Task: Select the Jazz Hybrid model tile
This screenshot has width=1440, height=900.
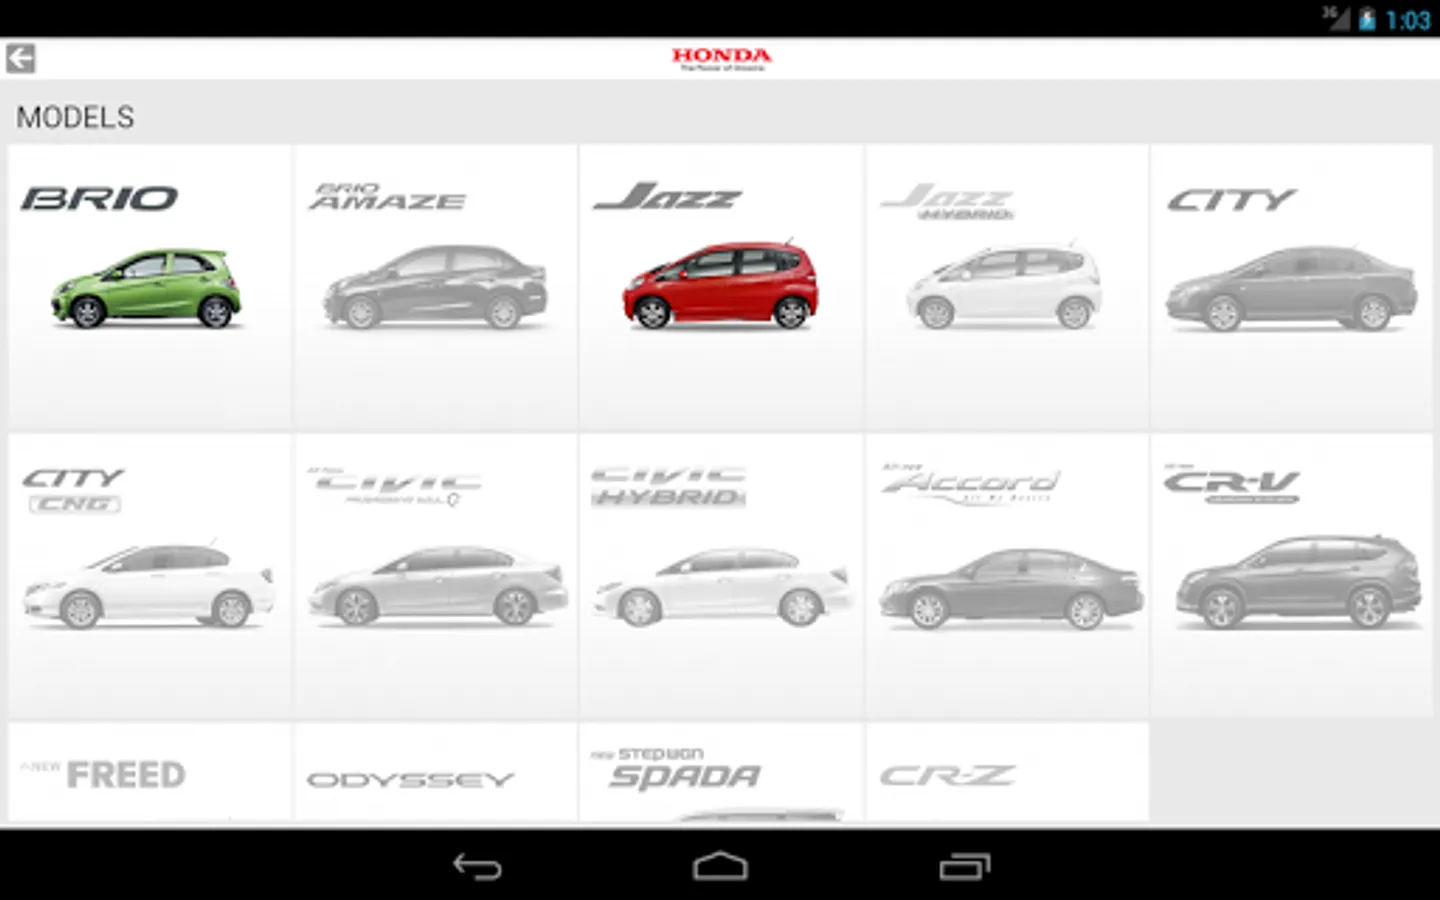Action: (x=1007, y=288)
